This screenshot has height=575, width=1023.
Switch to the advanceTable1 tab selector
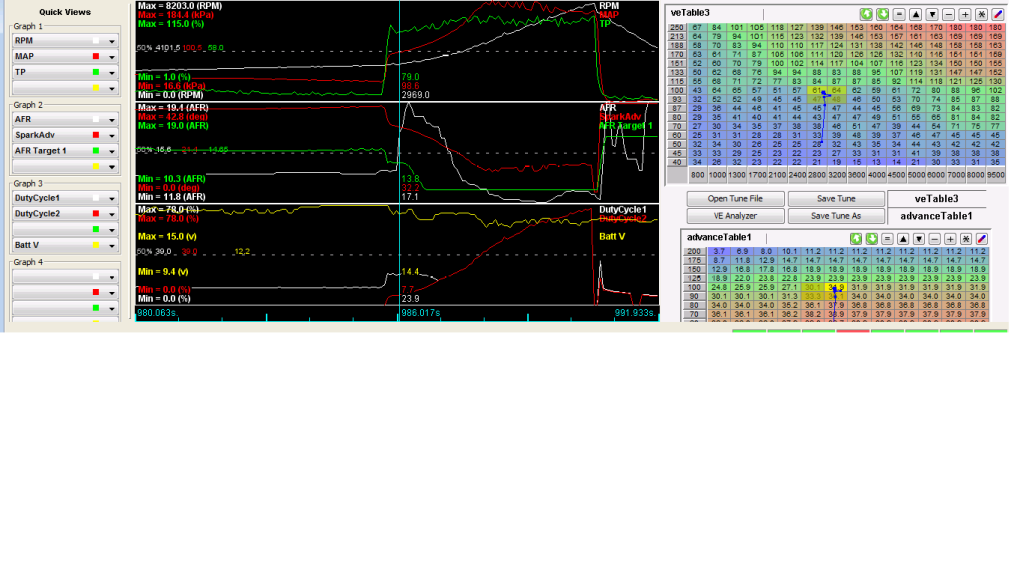[936, 216]
